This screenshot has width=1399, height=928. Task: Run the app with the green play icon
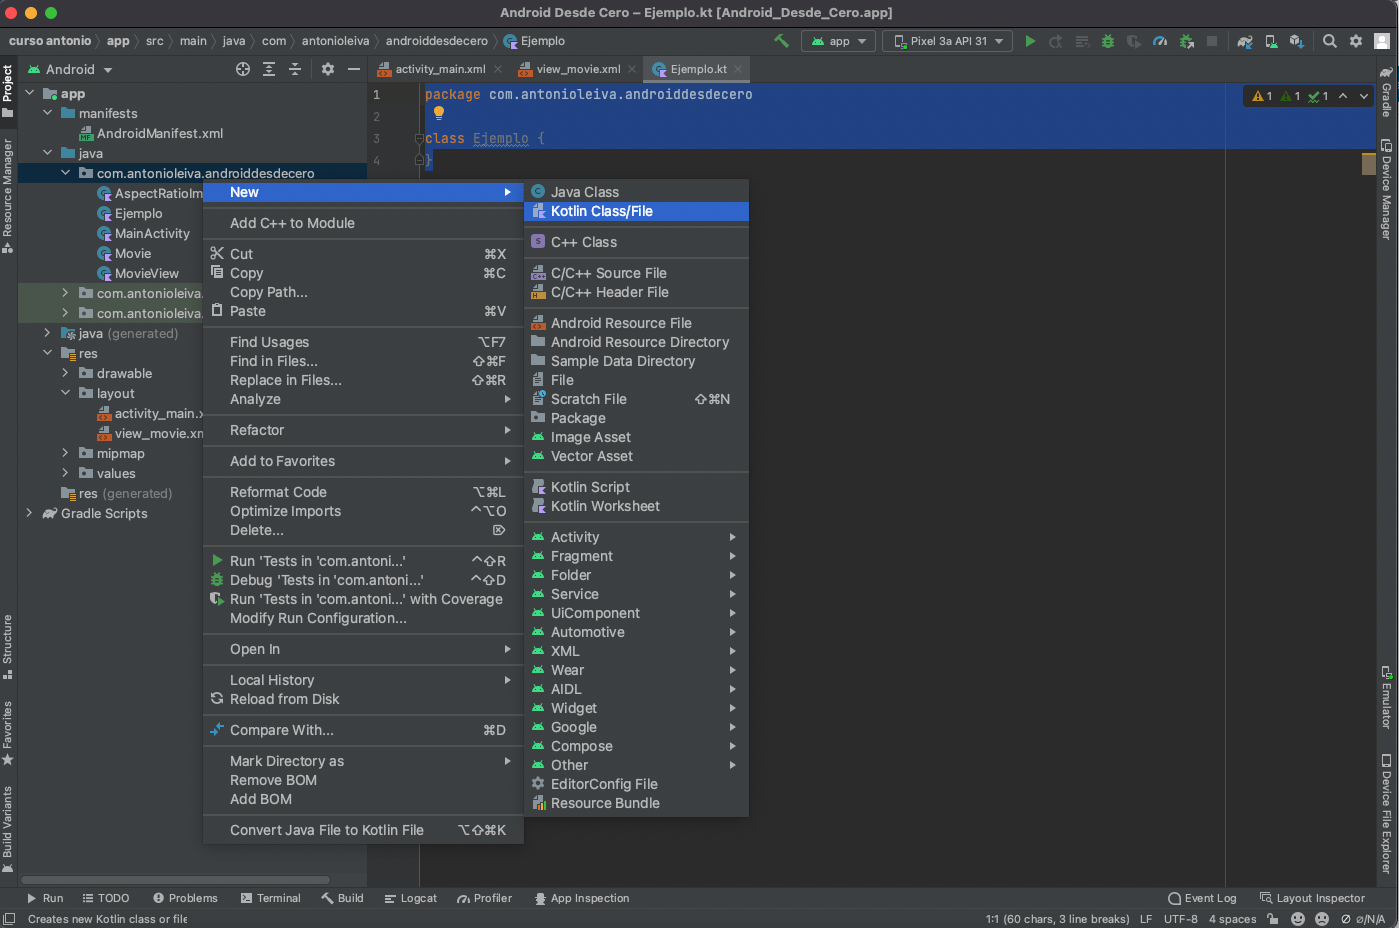(1030, 41)
